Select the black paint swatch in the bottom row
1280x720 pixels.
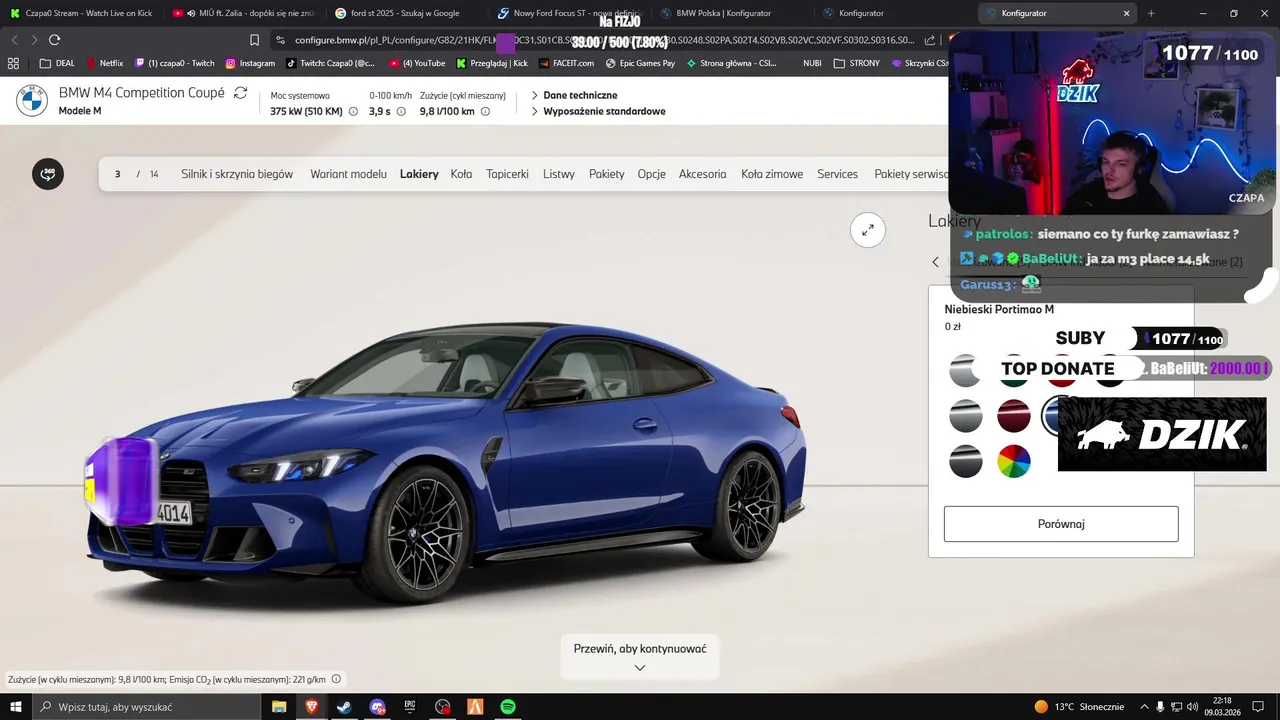[x=966, y=462]
